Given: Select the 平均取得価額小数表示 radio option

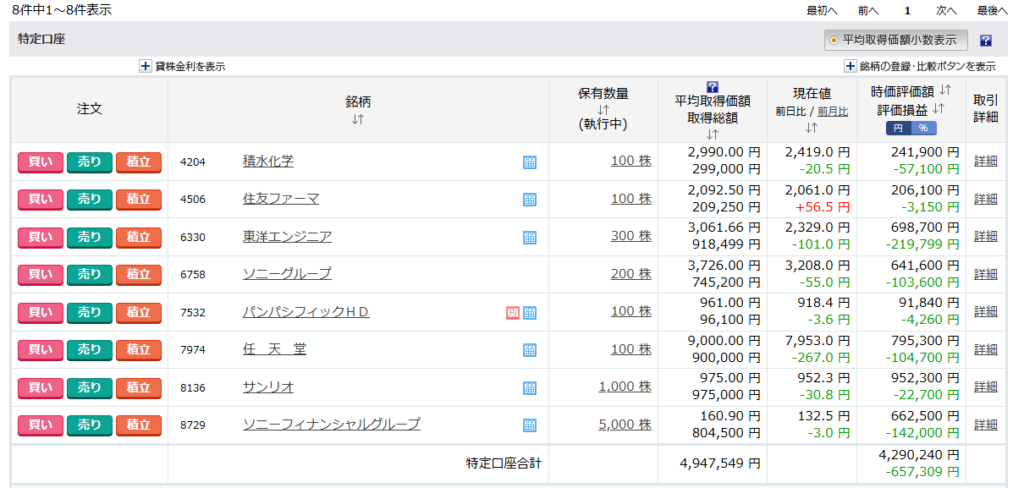Looking at the screenshot, I should click(833, 41).
